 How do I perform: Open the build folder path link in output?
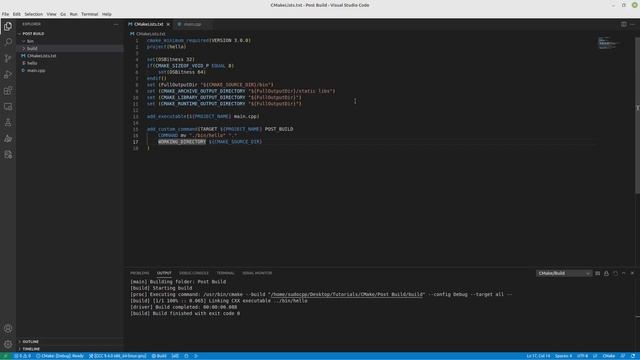click(347, 294)
